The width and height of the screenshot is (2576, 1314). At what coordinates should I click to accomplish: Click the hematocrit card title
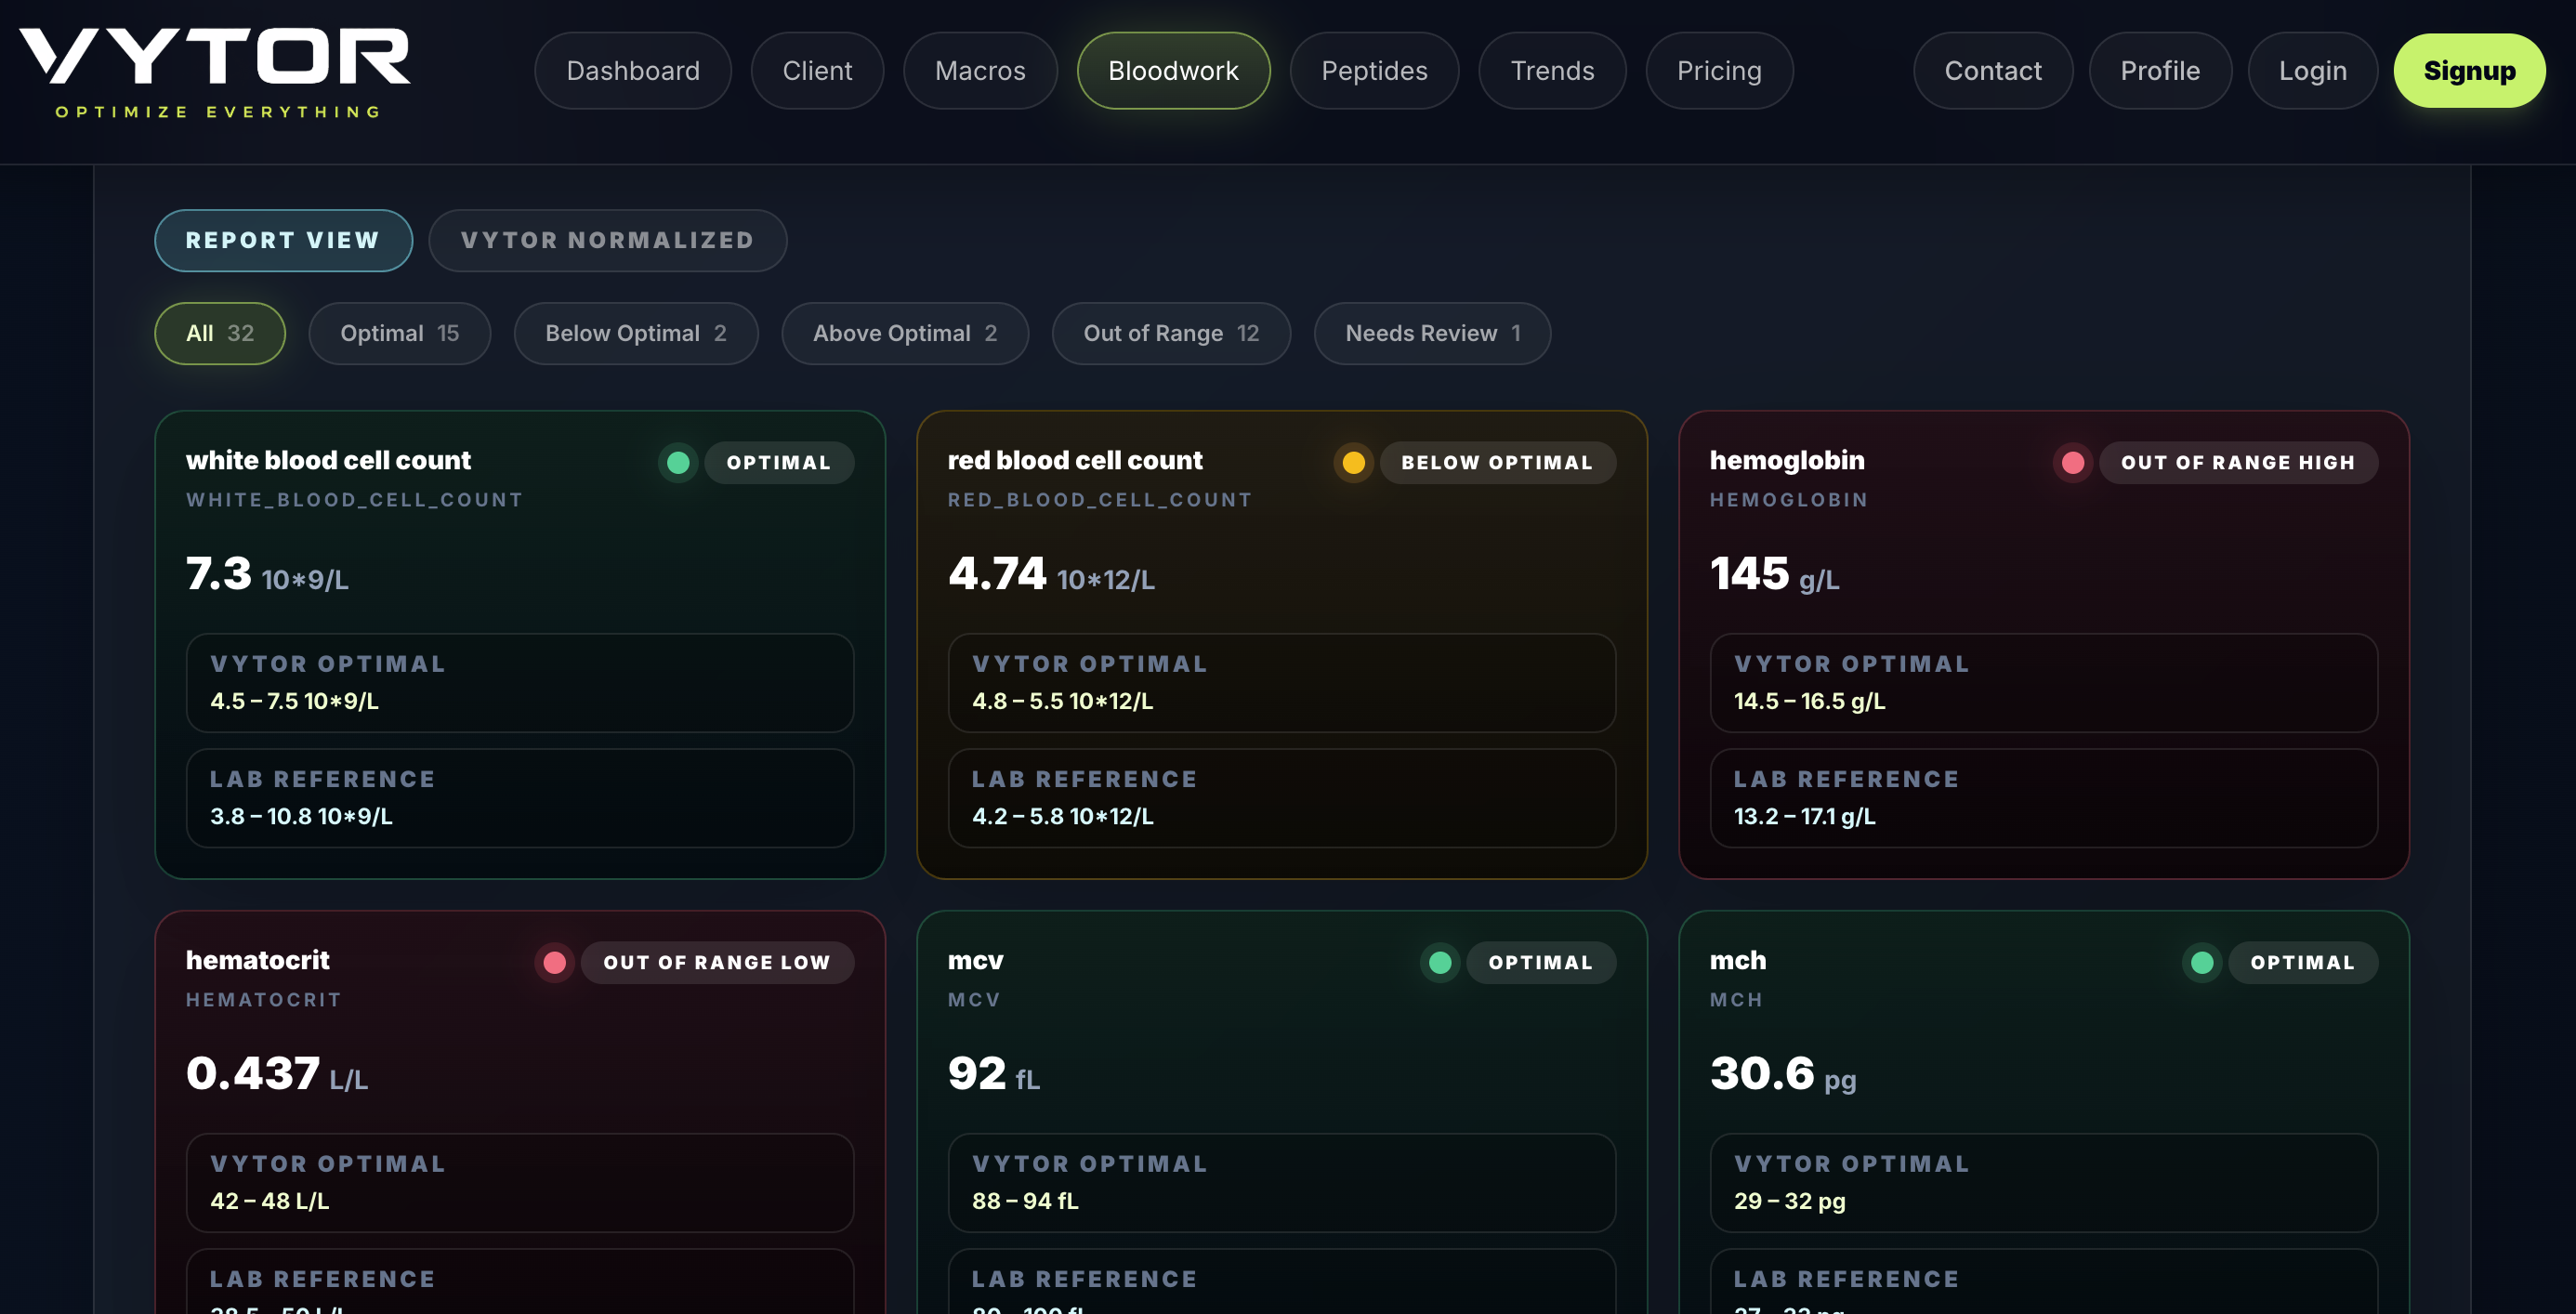tap(257, 960)
